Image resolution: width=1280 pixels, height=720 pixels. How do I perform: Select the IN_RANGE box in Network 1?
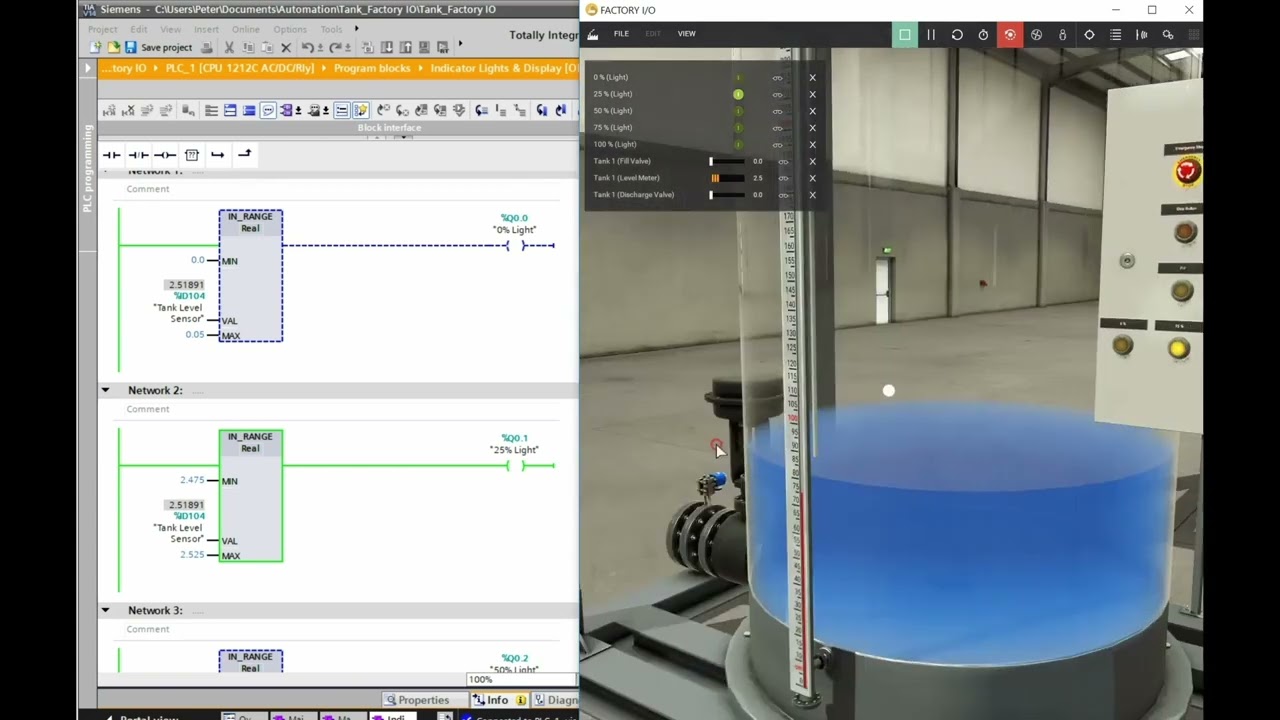[250, 276]
